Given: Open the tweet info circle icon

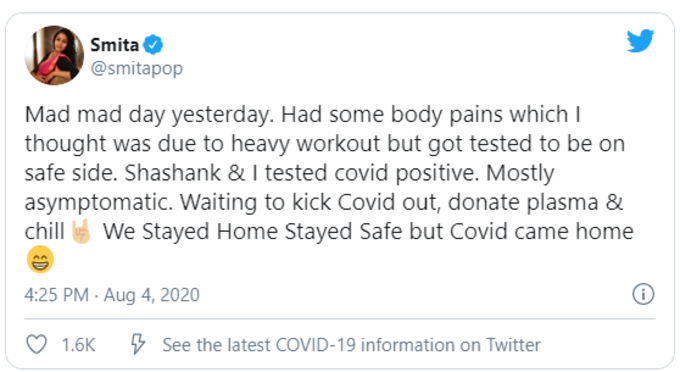Looking at the screenshot, I should pos(643,294).
